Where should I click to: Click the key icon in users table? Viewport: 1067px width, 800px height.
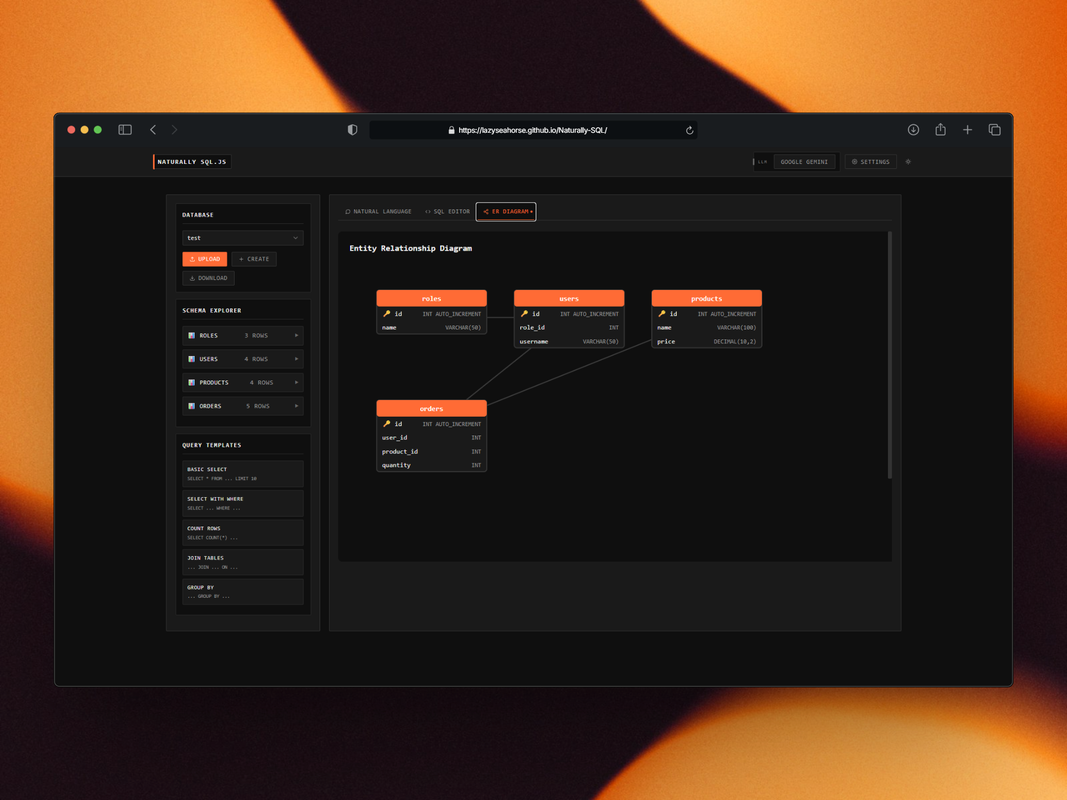(x=524, y=314)
